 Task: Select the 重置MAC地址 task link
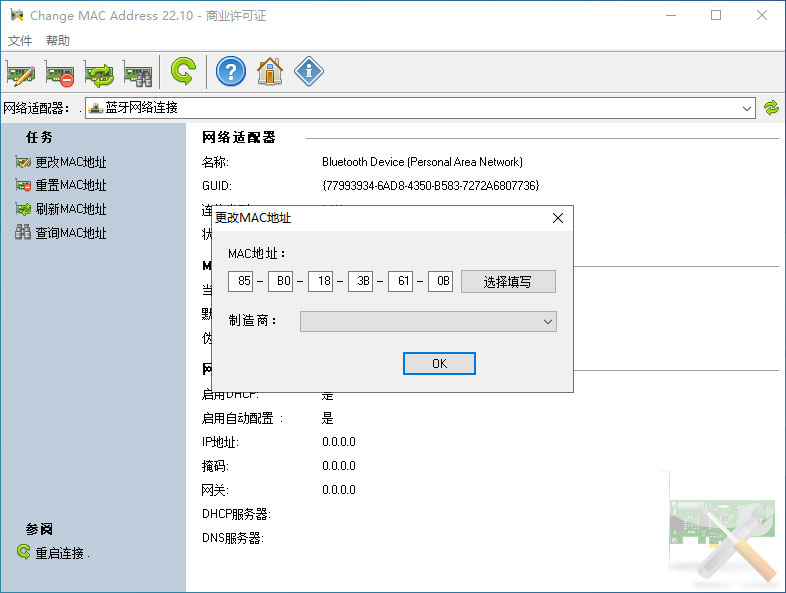(x=71, y=185)
